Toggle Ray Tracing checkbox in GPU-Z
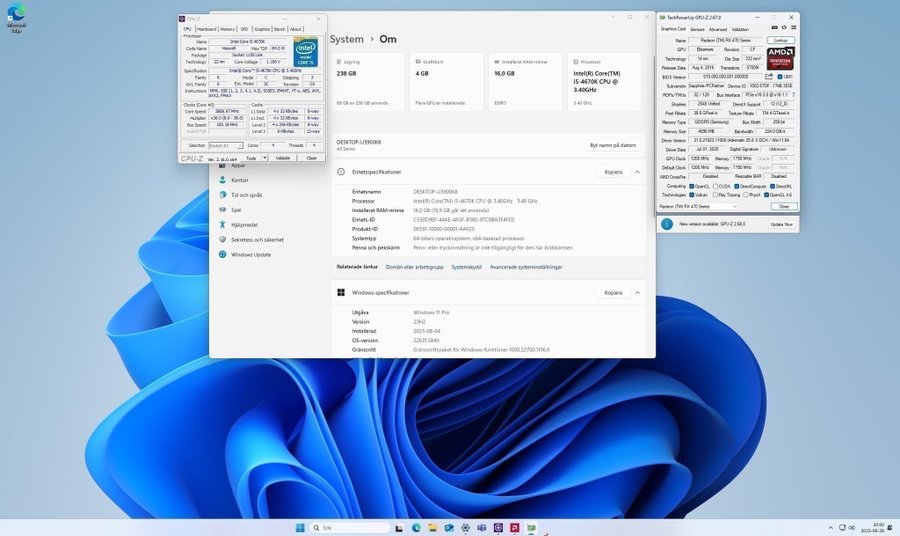This screenshot has height=536, width=900. [x=715, y=195]
